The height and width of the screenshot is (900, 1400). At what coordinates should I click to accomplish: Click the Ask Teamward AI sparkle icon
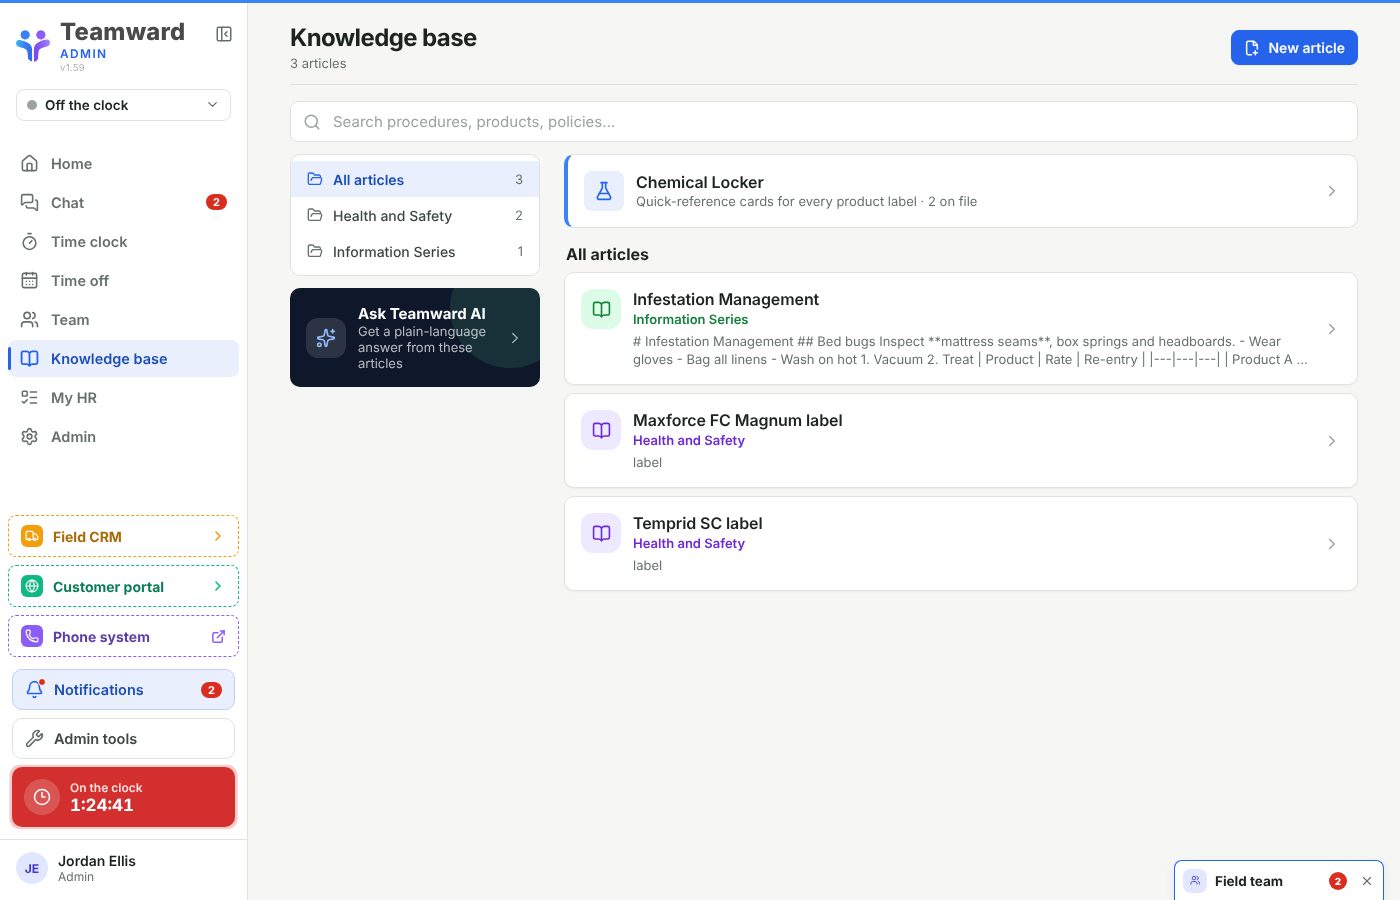[x=326, y=338]
